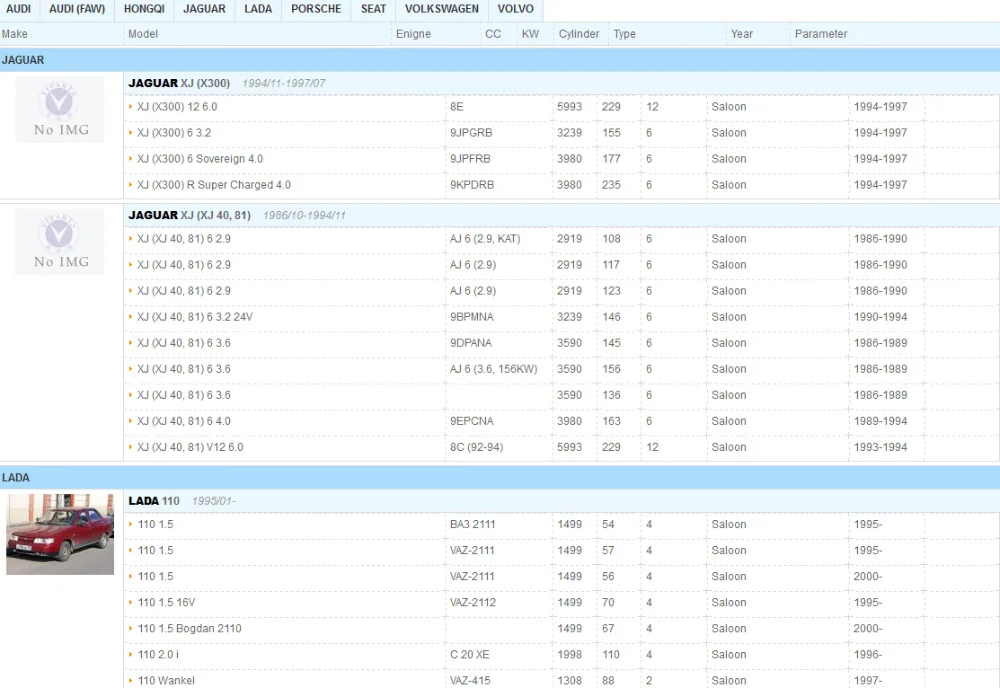This screenshot has width=1000, height=688.
Task: Click the engine code BA3 2111
Action: pyautogui.click(x=473, y=524)
